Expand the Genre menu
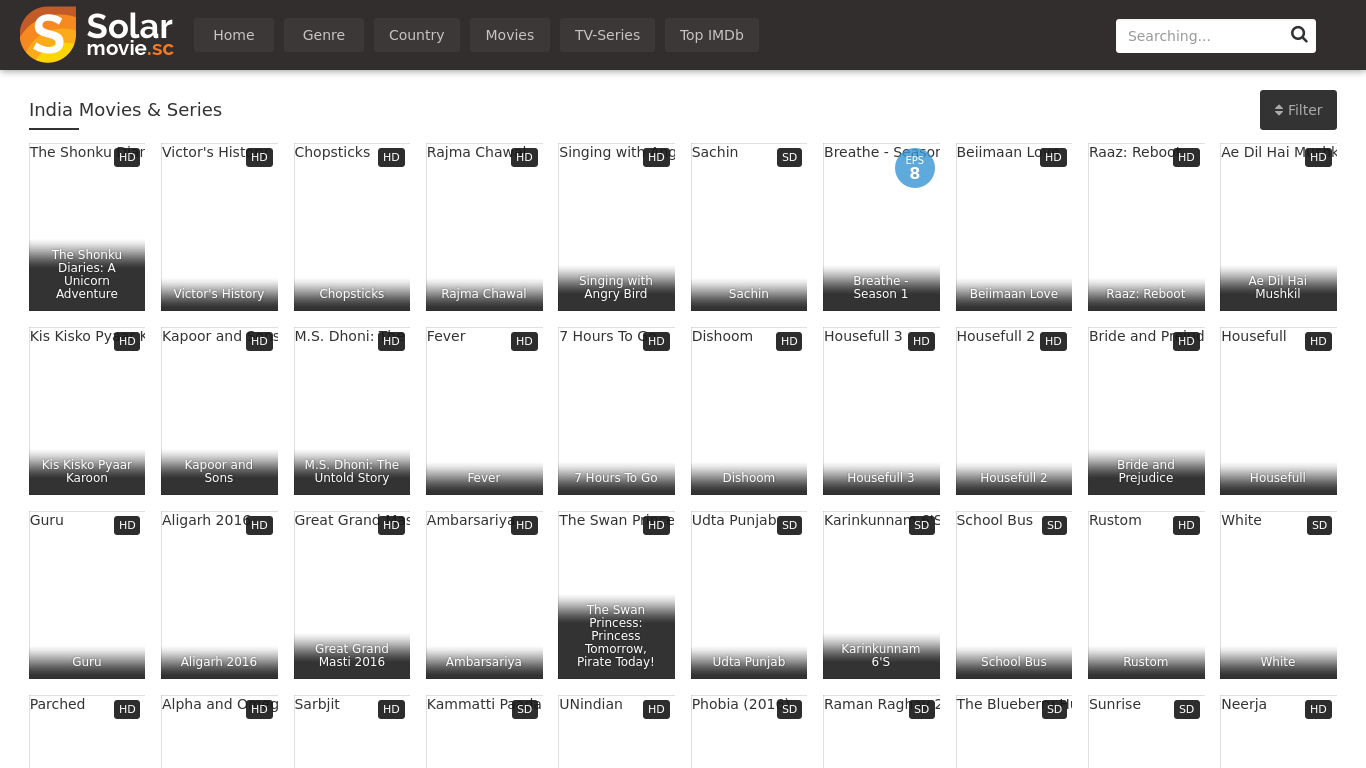 pyautogui.click(x=323, y=35)
